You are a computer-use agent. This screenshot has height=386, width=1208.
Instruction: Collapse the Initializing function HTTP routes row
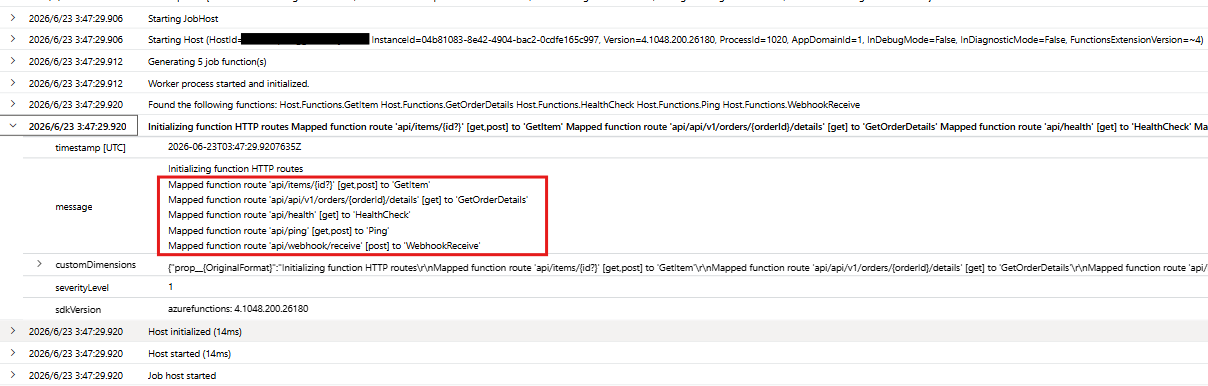12,127
